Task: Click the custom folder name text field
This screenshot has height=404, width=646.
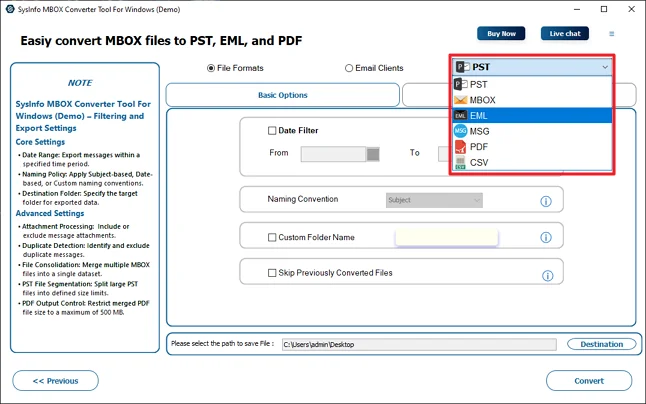Action: point(447,237)
